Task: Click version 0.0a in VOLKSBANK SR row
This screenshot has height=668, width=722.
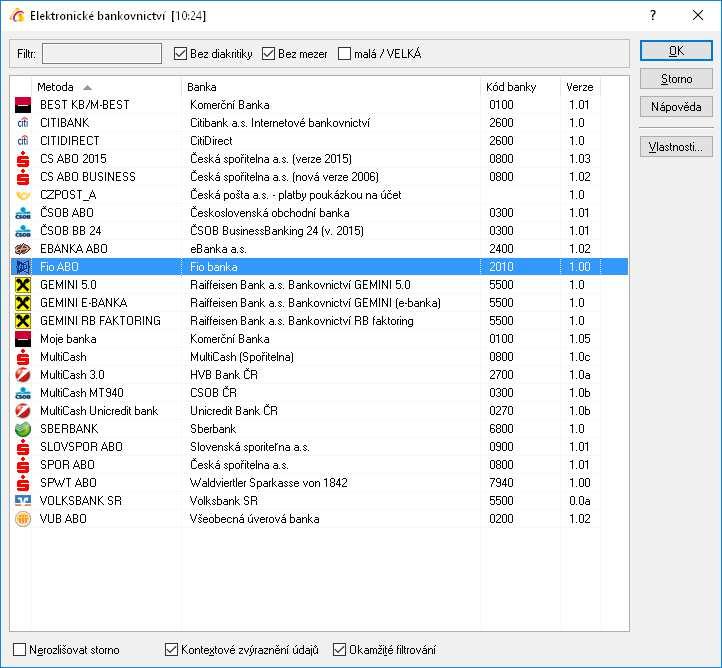Action: coord(580,501)
